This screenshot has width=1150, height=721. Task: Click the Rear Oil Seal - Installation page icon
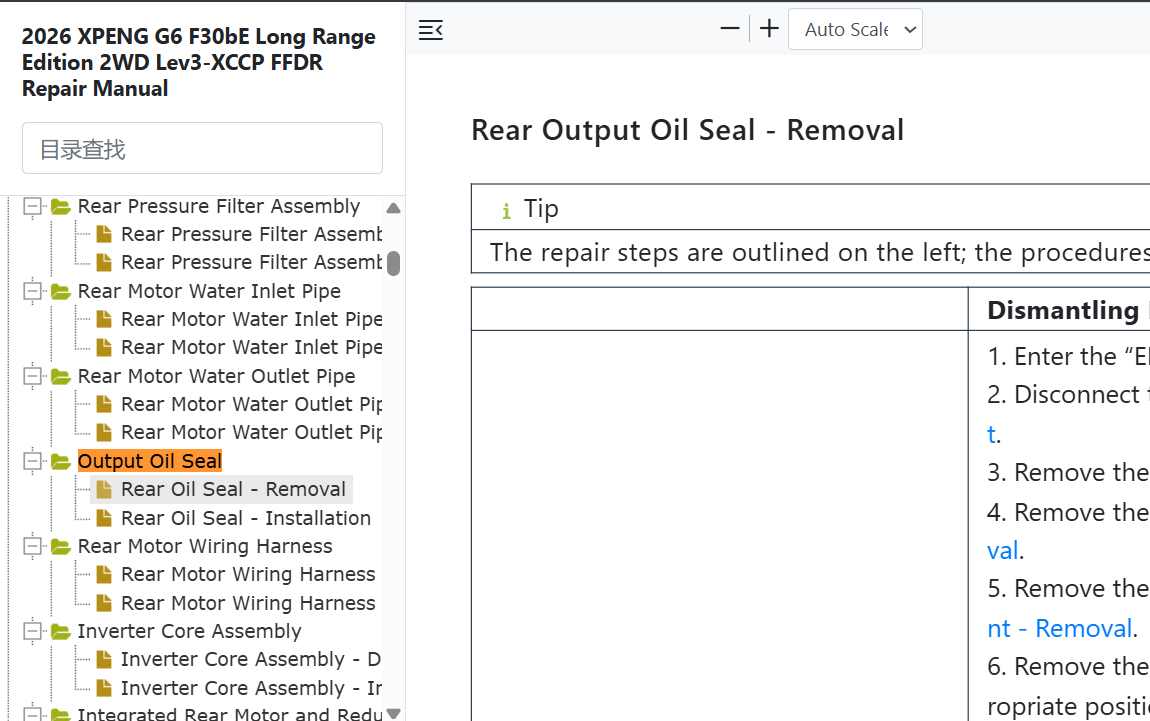104,518
